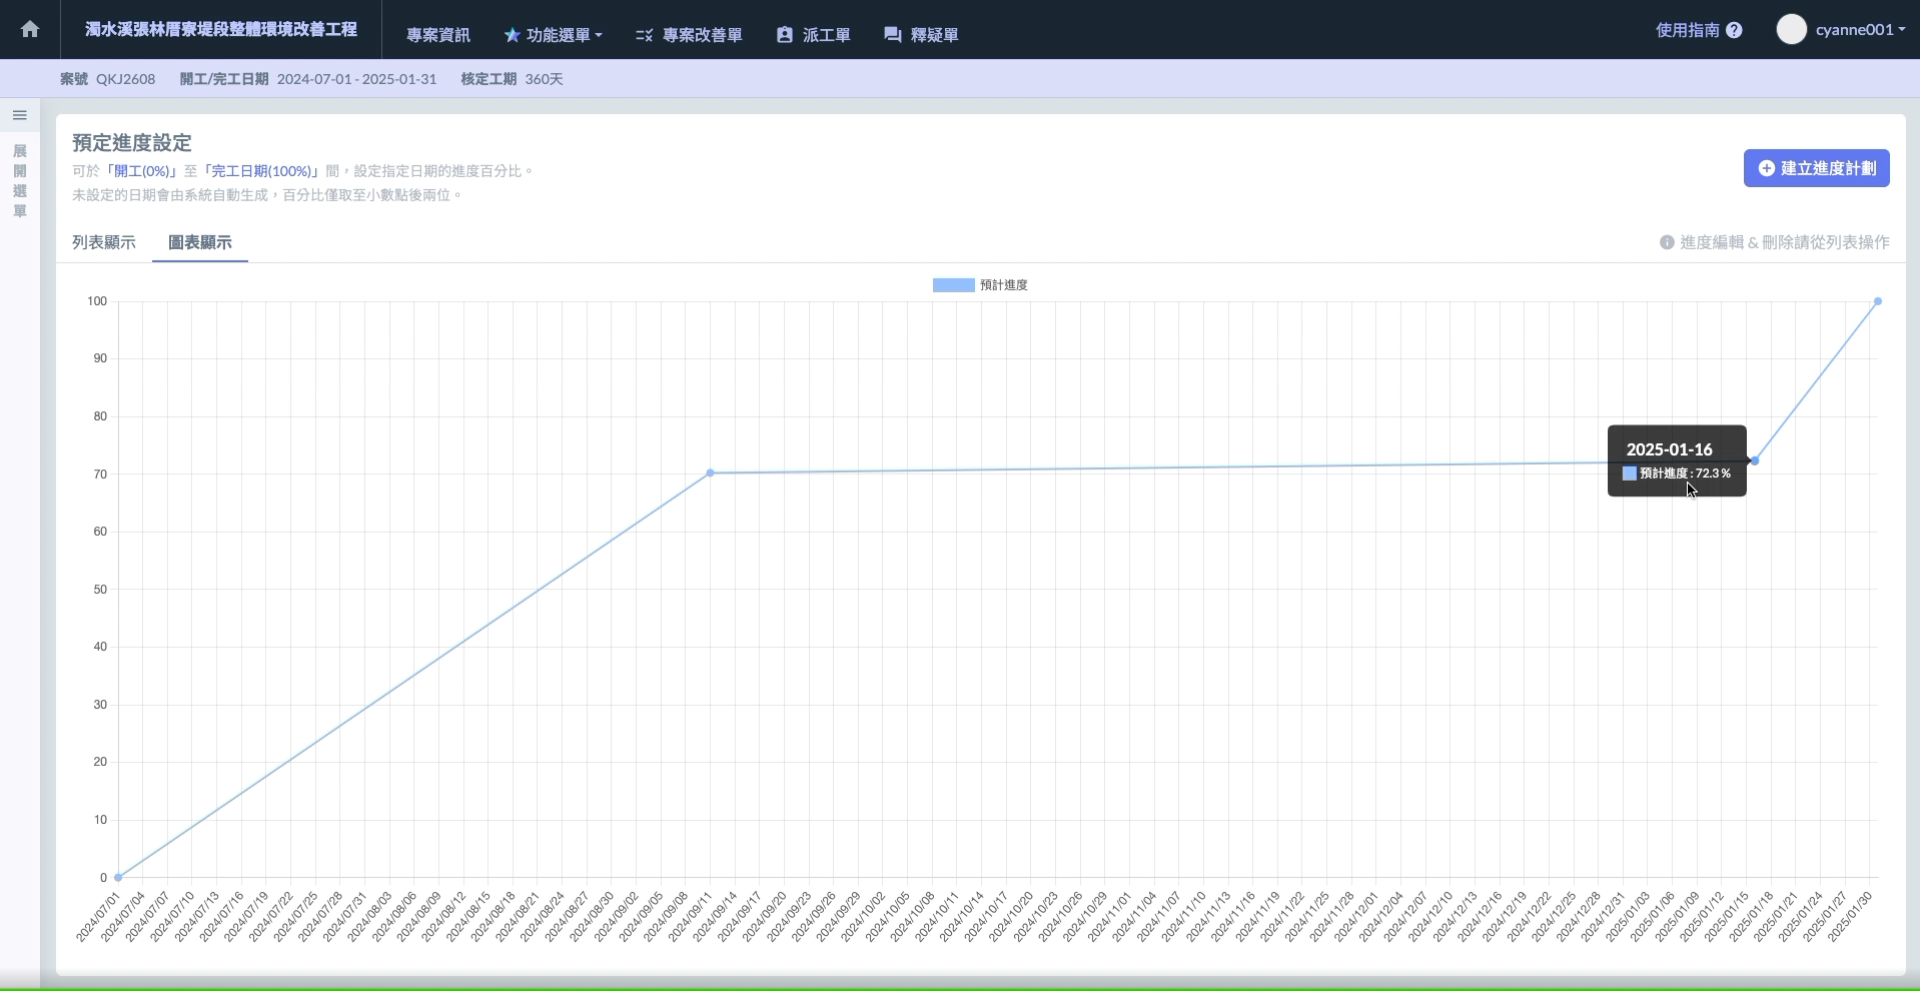
Task: Toggle the hamburger sidebar menu icon
Action: click(19, 115)
